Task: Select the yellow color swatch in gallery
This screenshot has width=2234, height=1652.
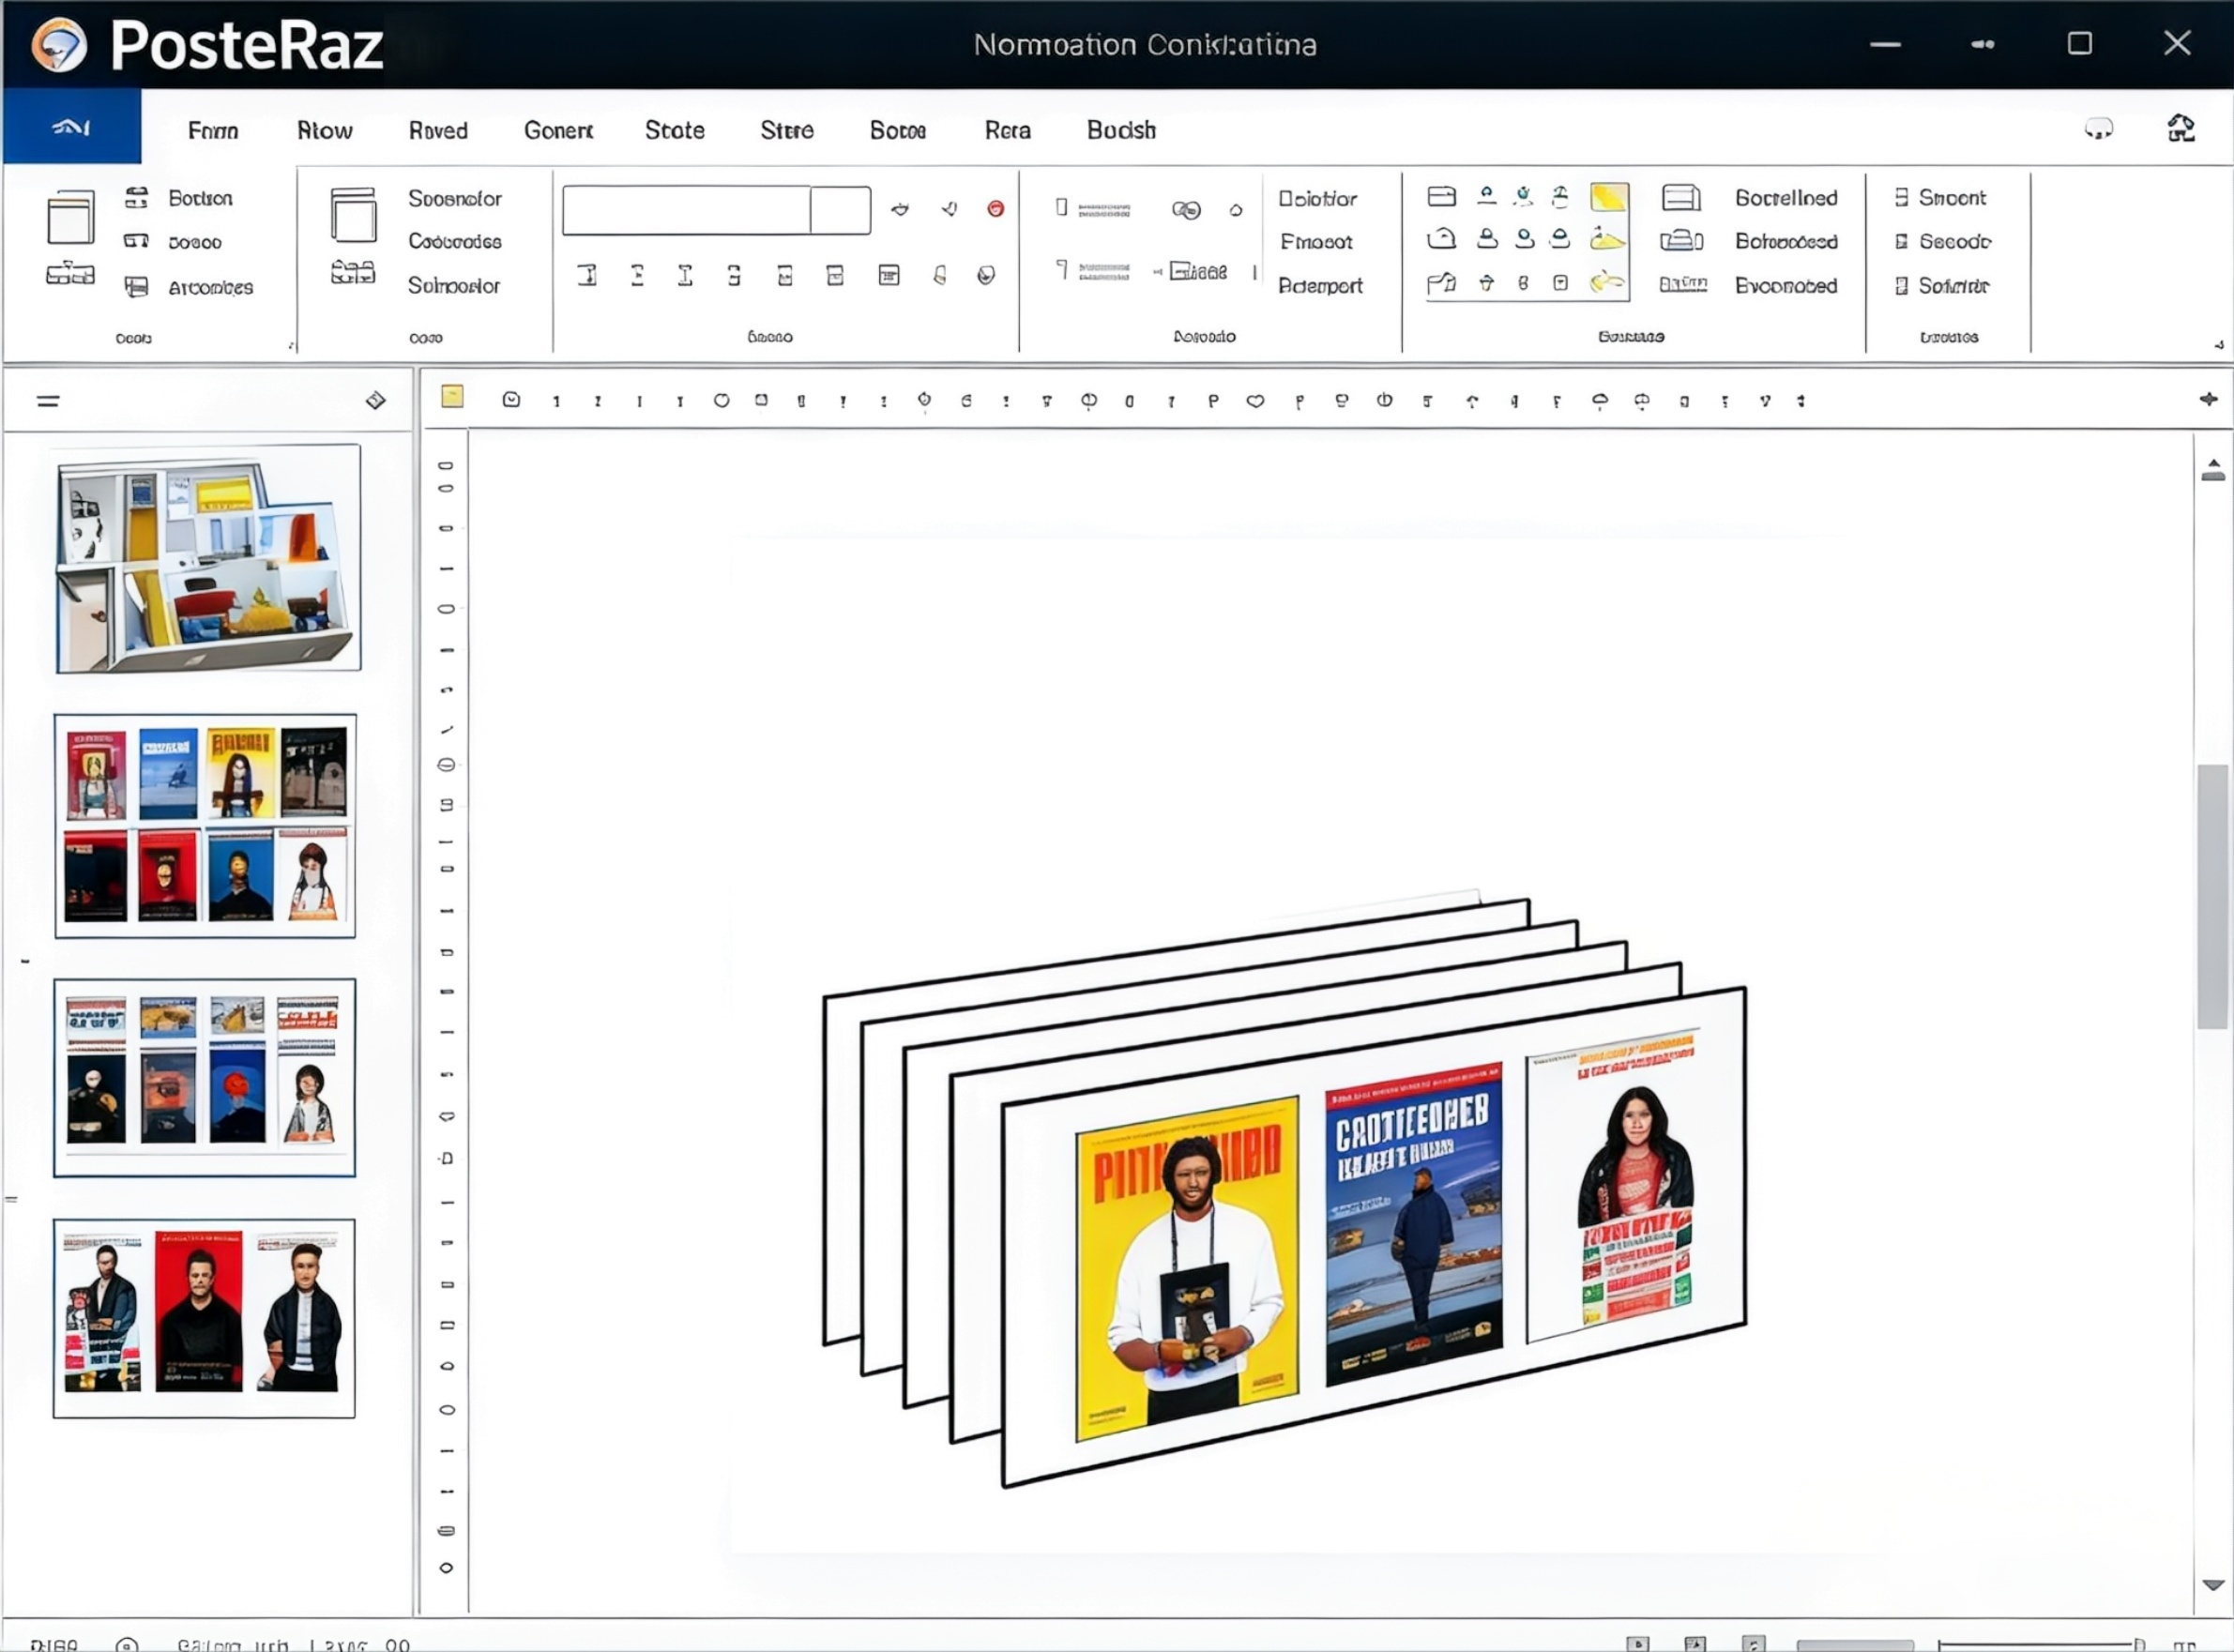Action: point(1608,197)
